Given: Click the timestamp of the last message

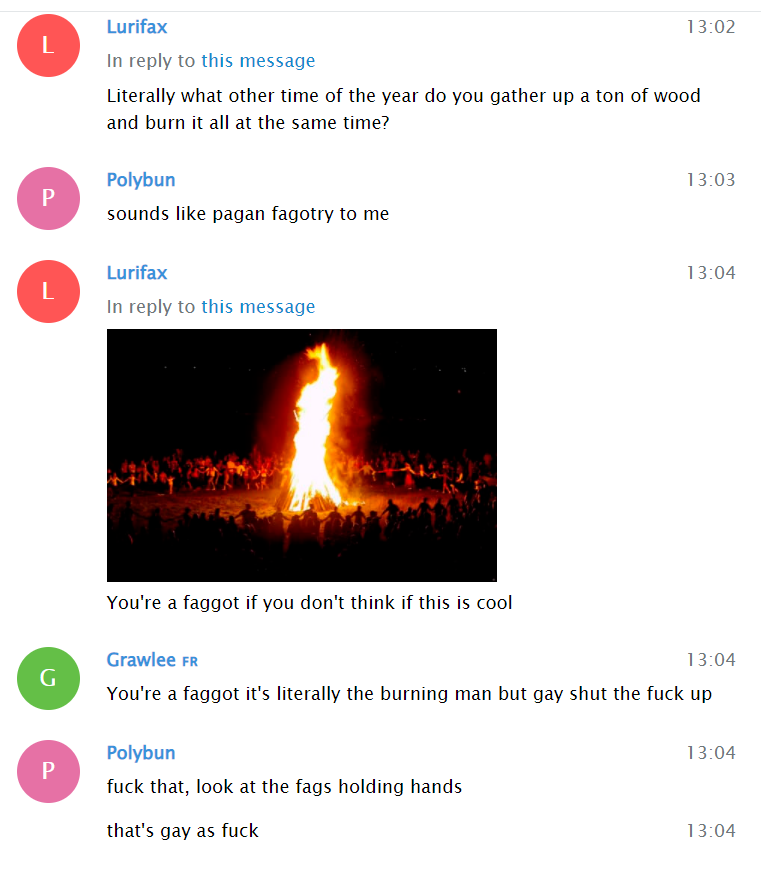Looking at the screenshot, I should click(711, 831).
